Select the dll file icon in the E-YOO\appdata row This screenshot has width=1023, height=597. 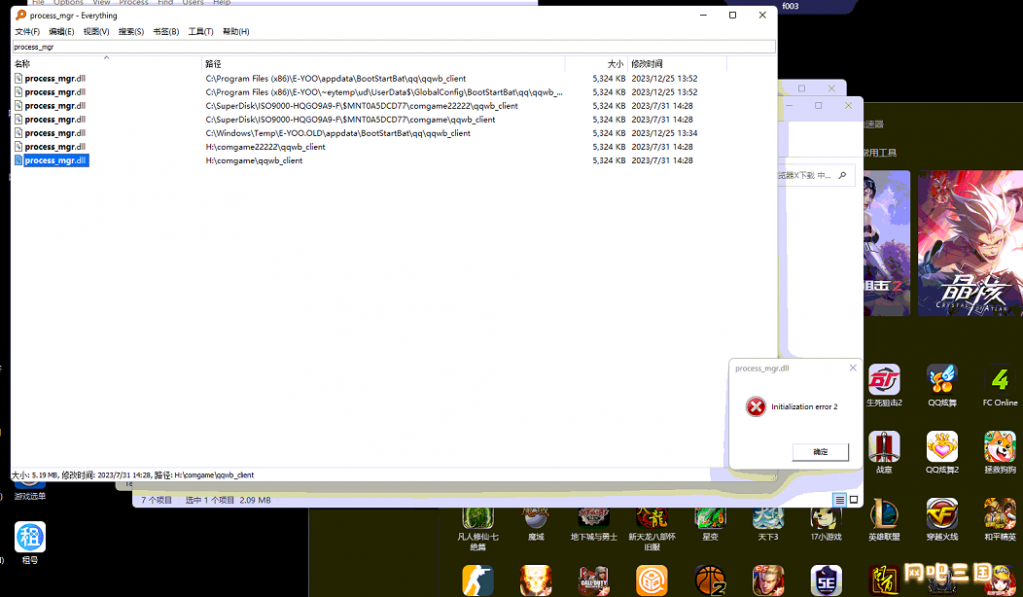[19, 78]
